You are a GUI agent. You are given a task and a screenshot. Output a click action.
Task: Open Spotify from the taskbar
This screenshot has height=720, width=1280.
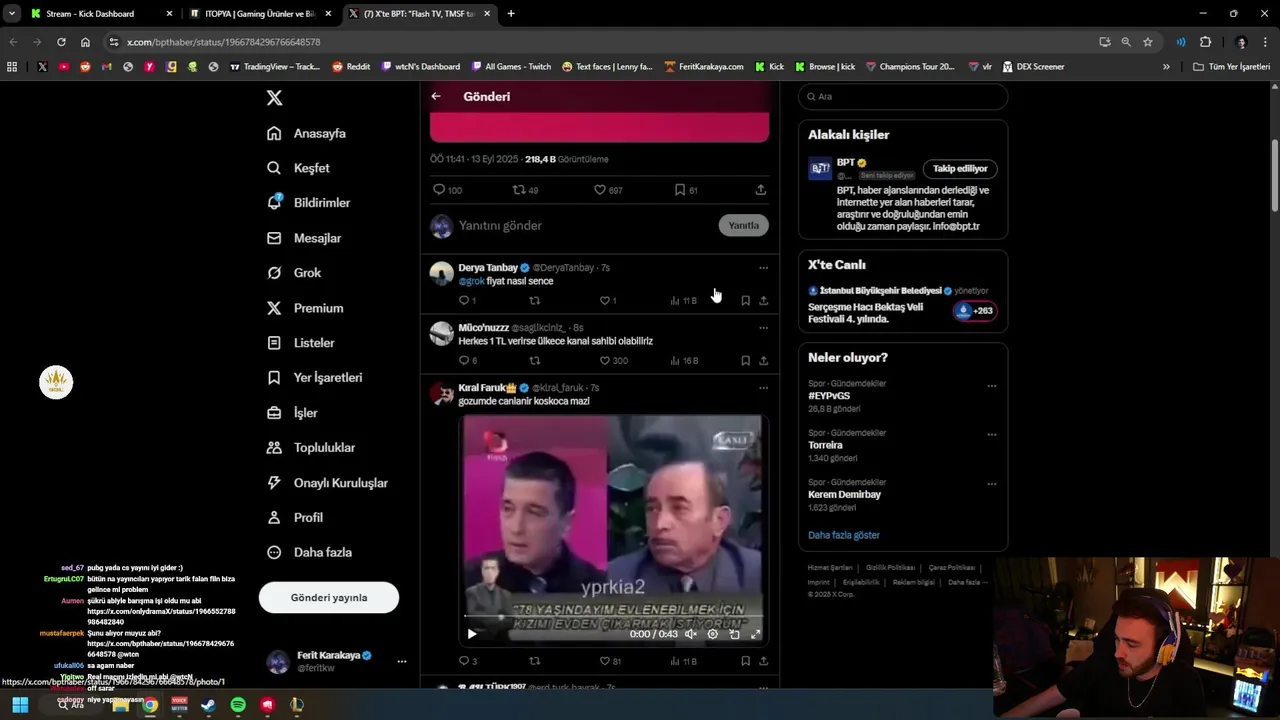click(238, 705)
